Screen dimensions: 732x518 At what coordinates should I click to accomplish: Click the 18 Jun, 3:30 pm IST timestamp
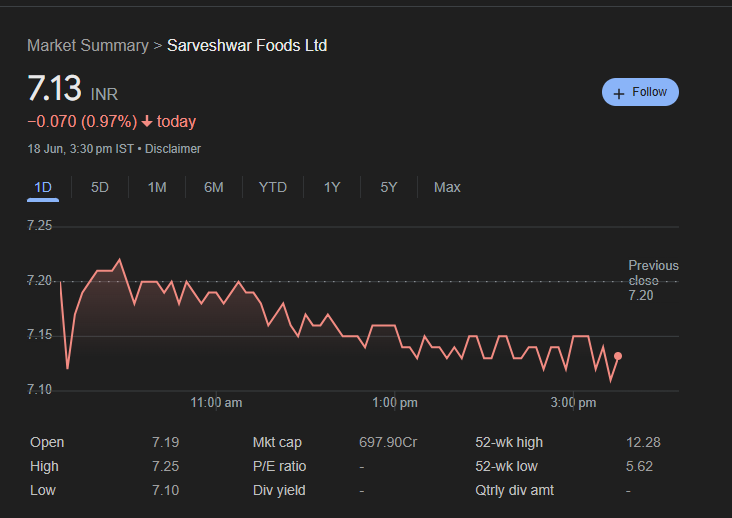coord(81,149)
